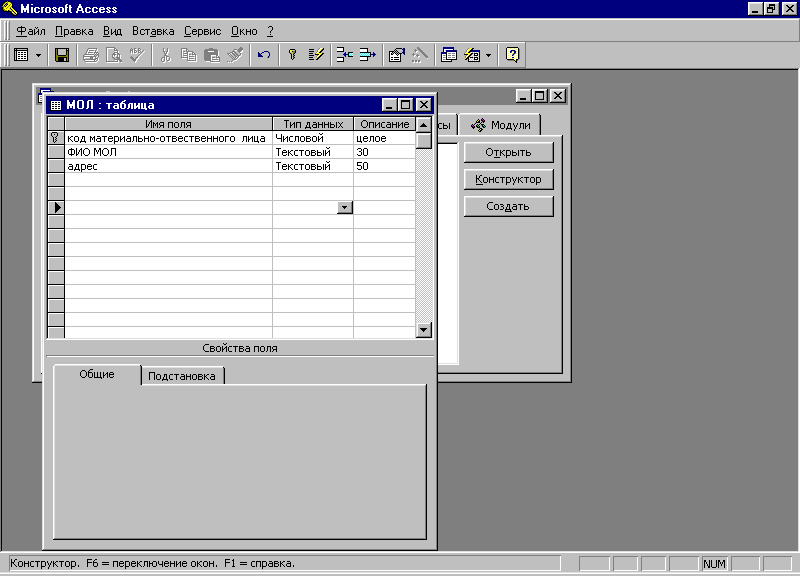Switch to the Подстановка tab
Screen dimensions: 800x576
pos(182,376)
